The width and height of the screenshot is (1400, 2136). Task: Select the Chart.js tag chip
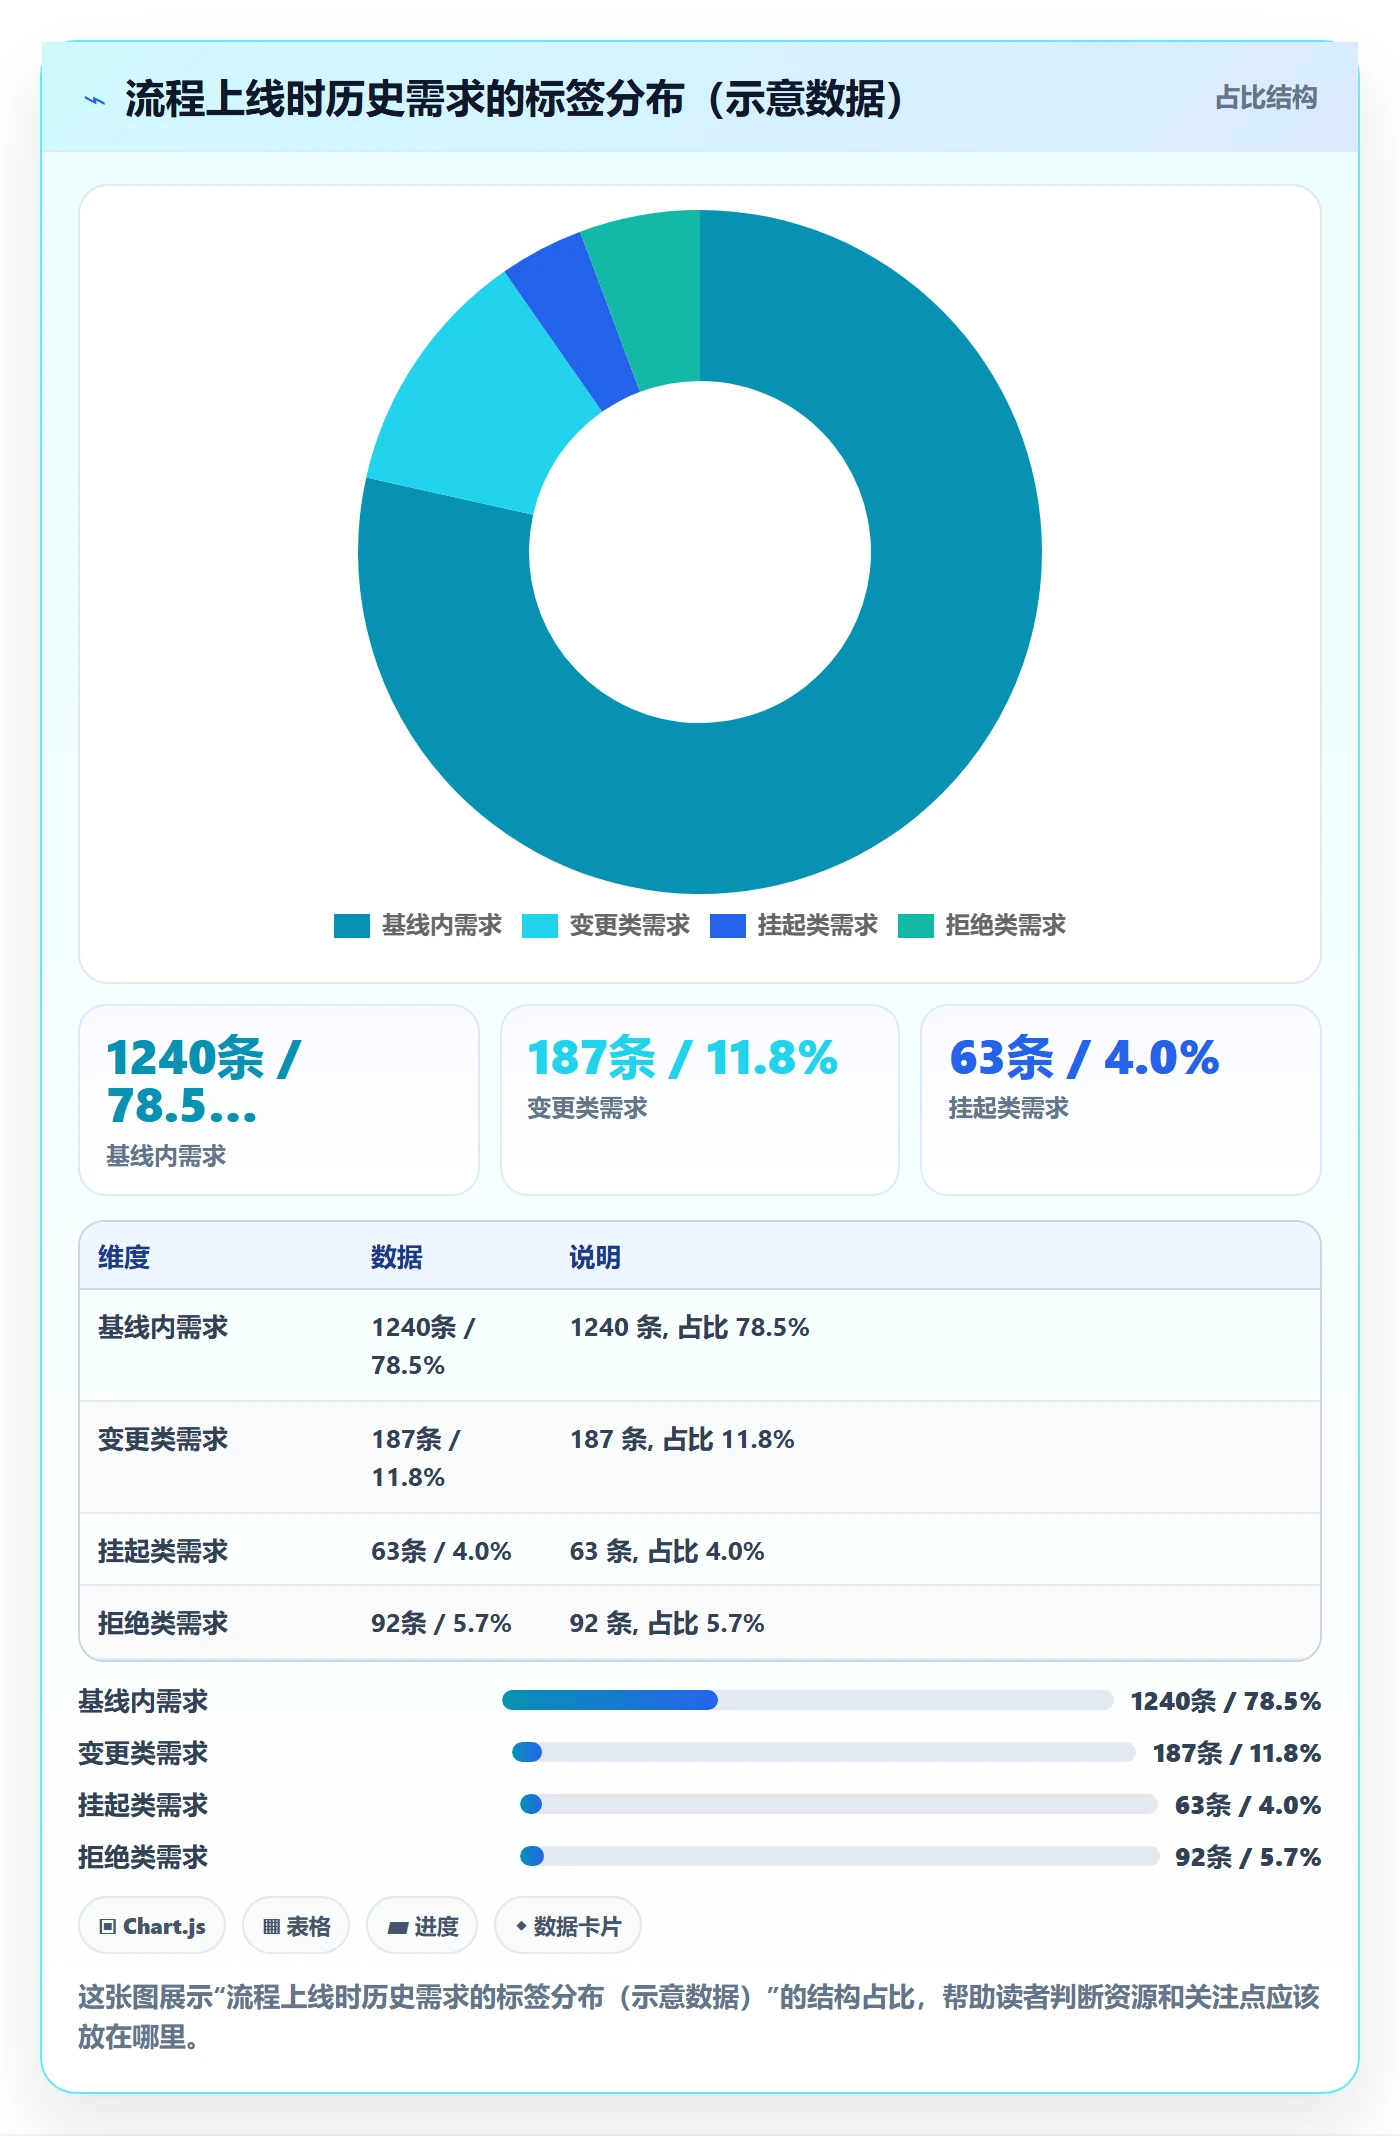pyautogui.click(x=152, y=1926)
